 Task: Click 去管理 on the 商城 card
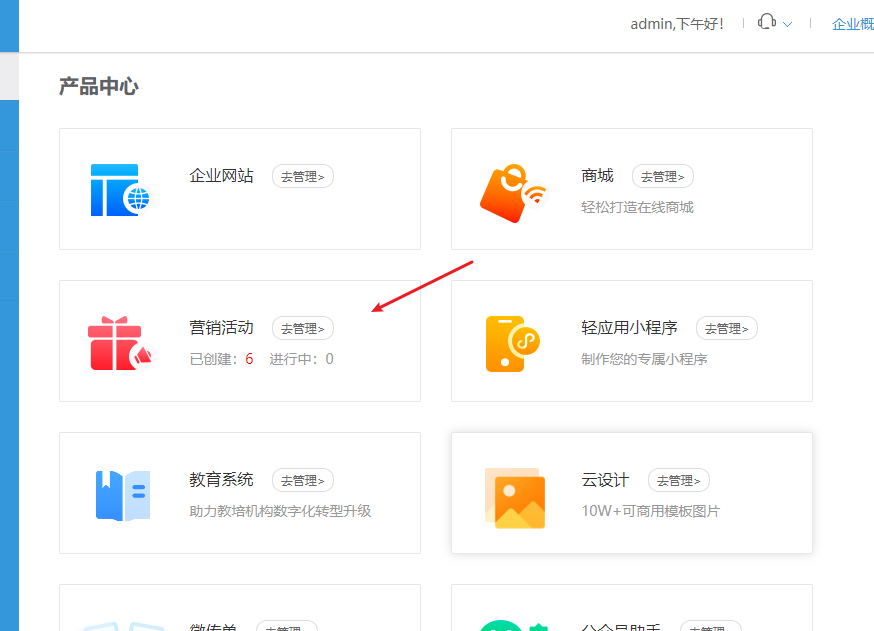point(662,176)
